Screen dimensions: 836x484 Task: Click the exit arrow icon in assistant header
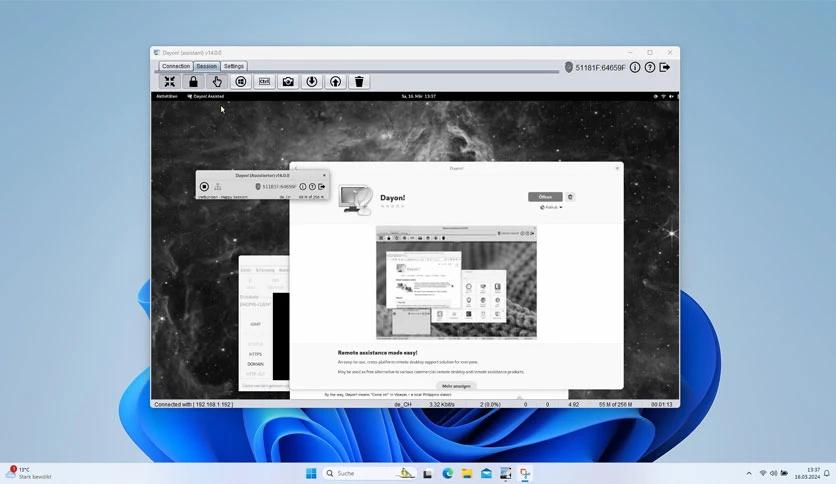click(664, 67)
